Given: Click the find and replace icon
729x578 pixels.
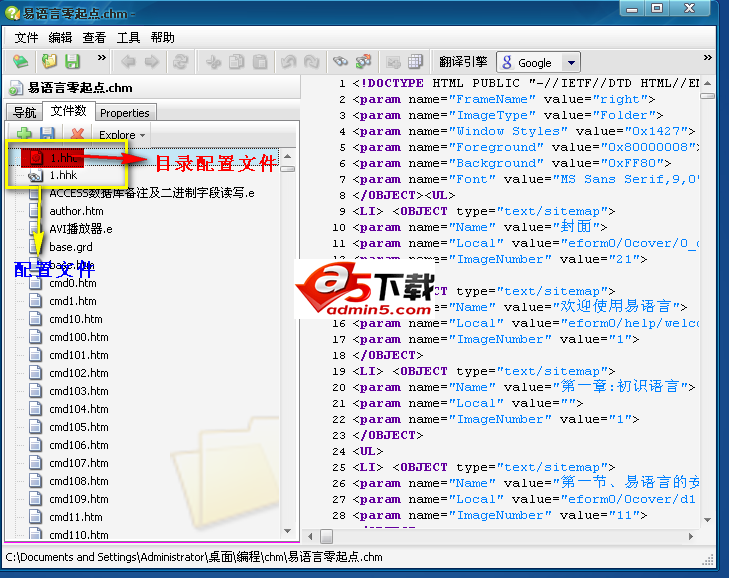Looking at the screenshot, I should click(x=364, y=62).
